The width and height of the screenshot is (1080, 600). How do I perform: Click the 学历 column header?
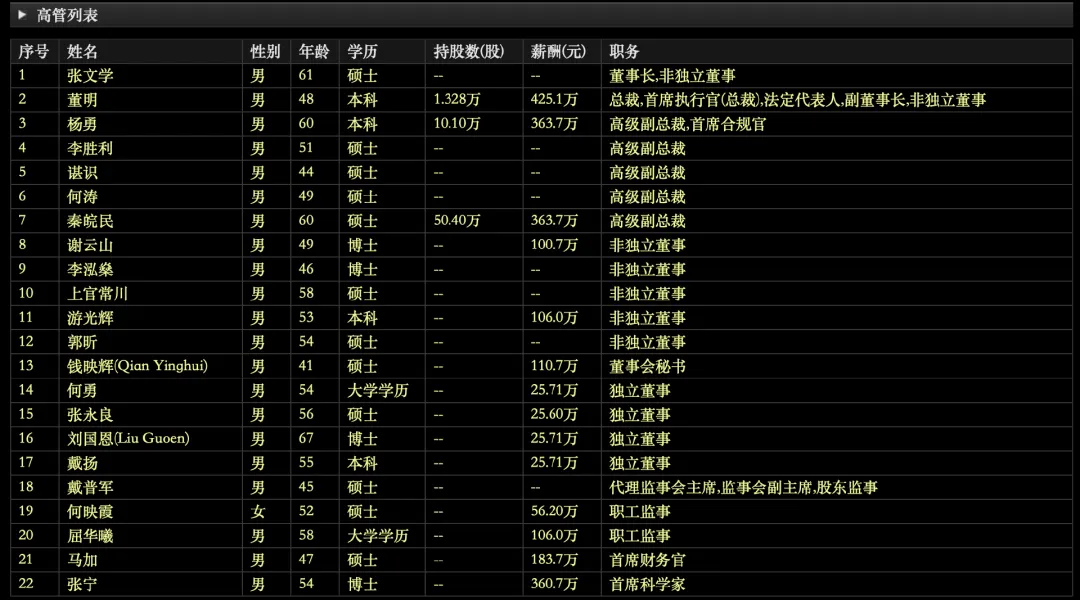(362, 51)
